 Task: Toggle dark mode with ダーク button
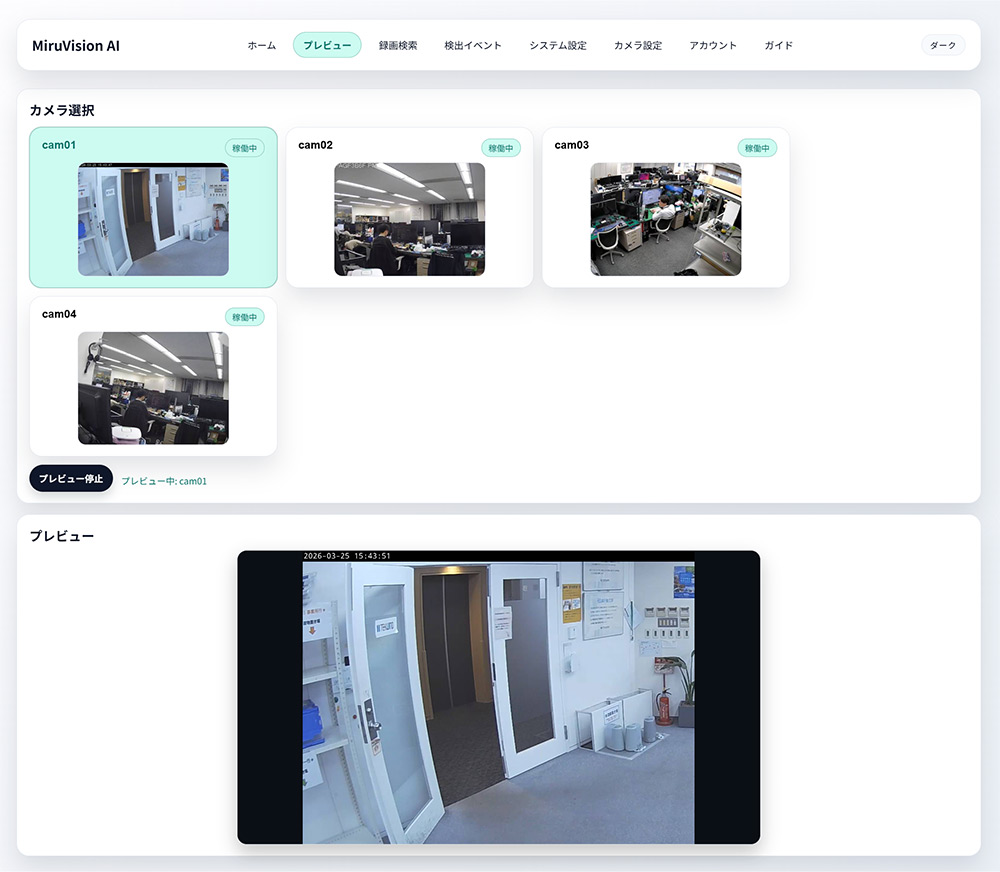[x=942, y=45]
